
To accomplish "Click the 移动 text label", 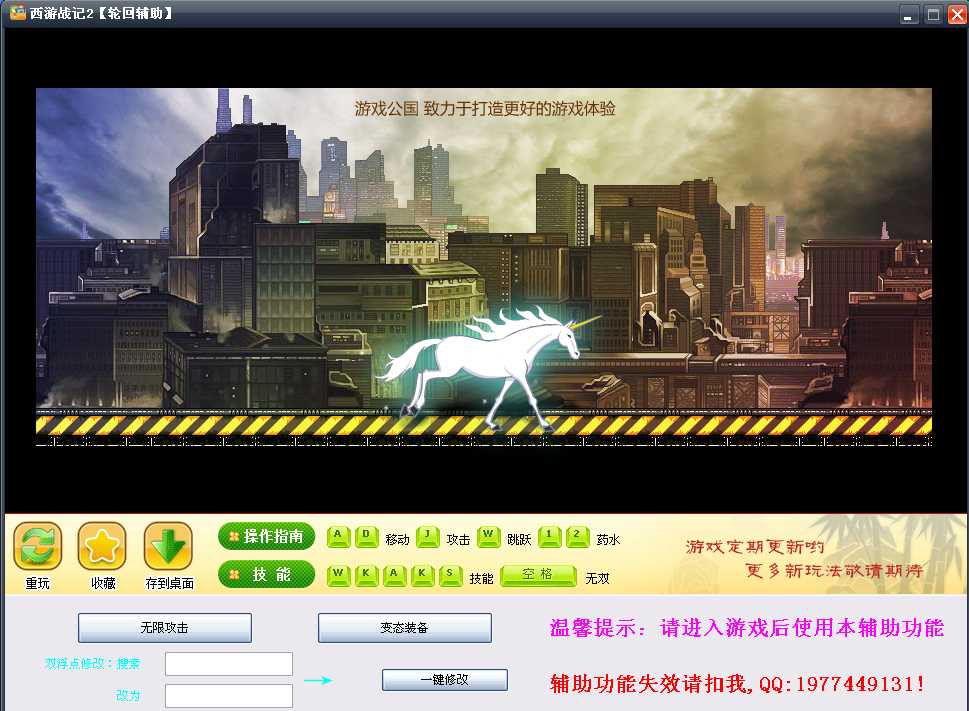I will [397, 539].
